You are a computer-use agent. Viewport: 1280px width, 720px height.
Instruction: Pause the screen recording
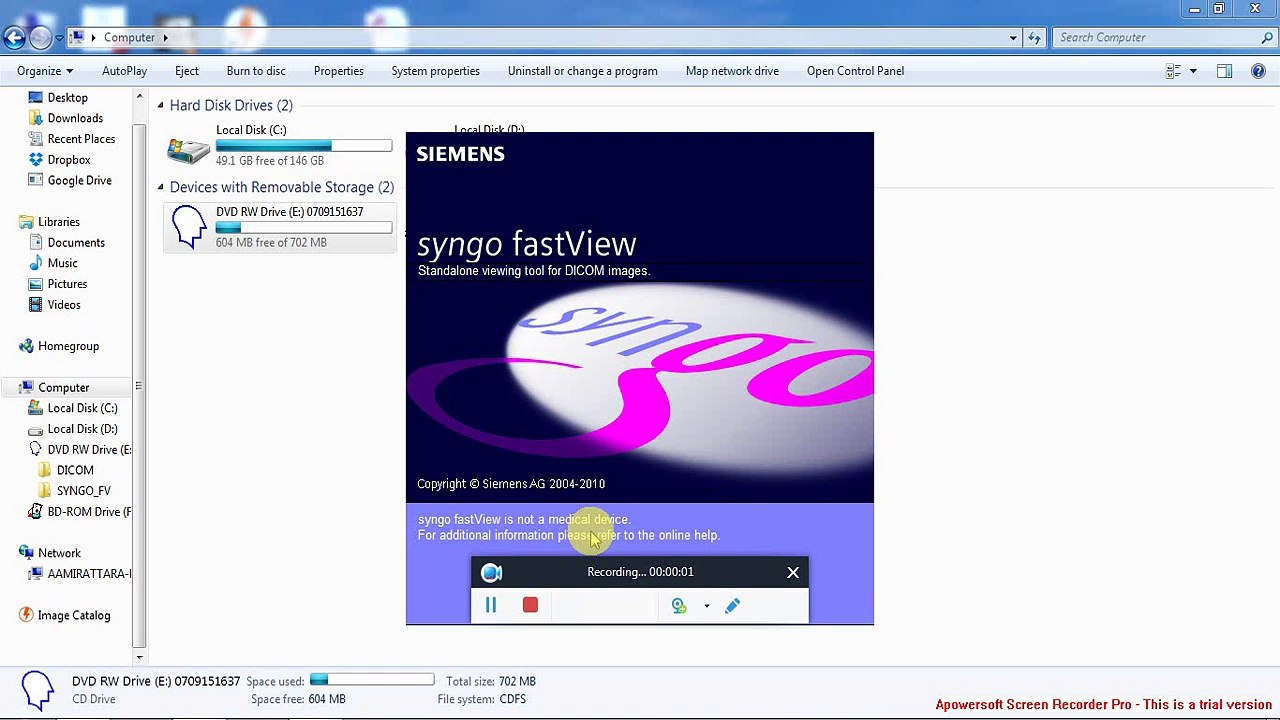point(491,605)
